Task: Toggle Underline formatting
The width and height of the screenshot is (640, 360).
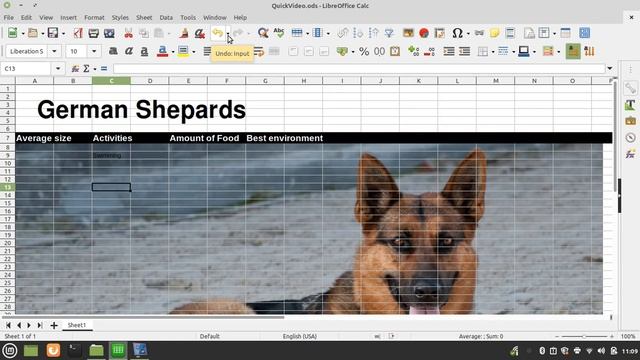Action: tap(144, 51)
